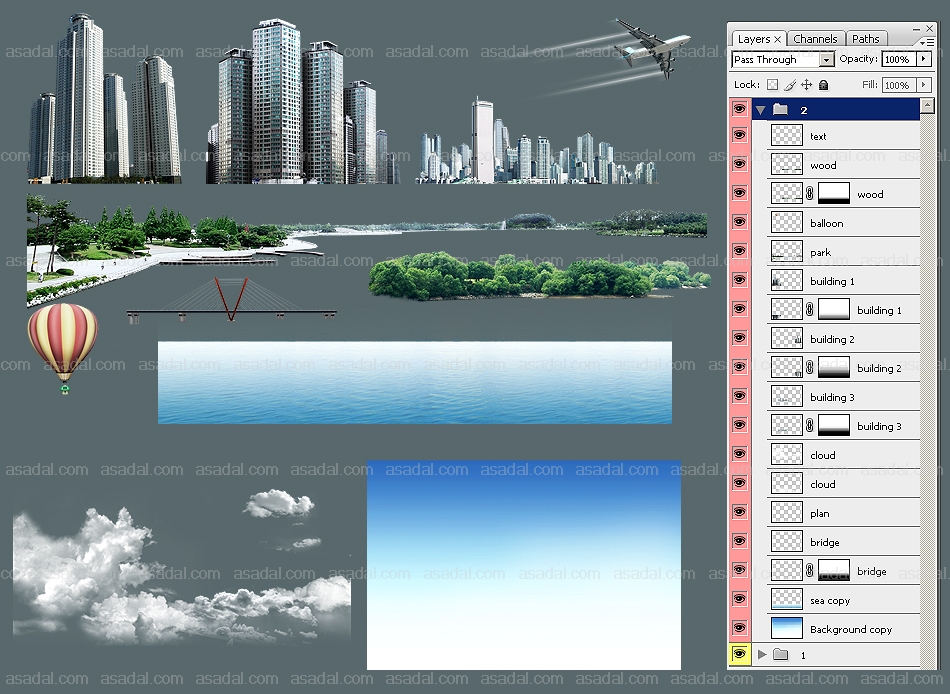The image size is (950, 694).
Task: Click the lock all padlock icon
Action: click(x=822, y=86)
